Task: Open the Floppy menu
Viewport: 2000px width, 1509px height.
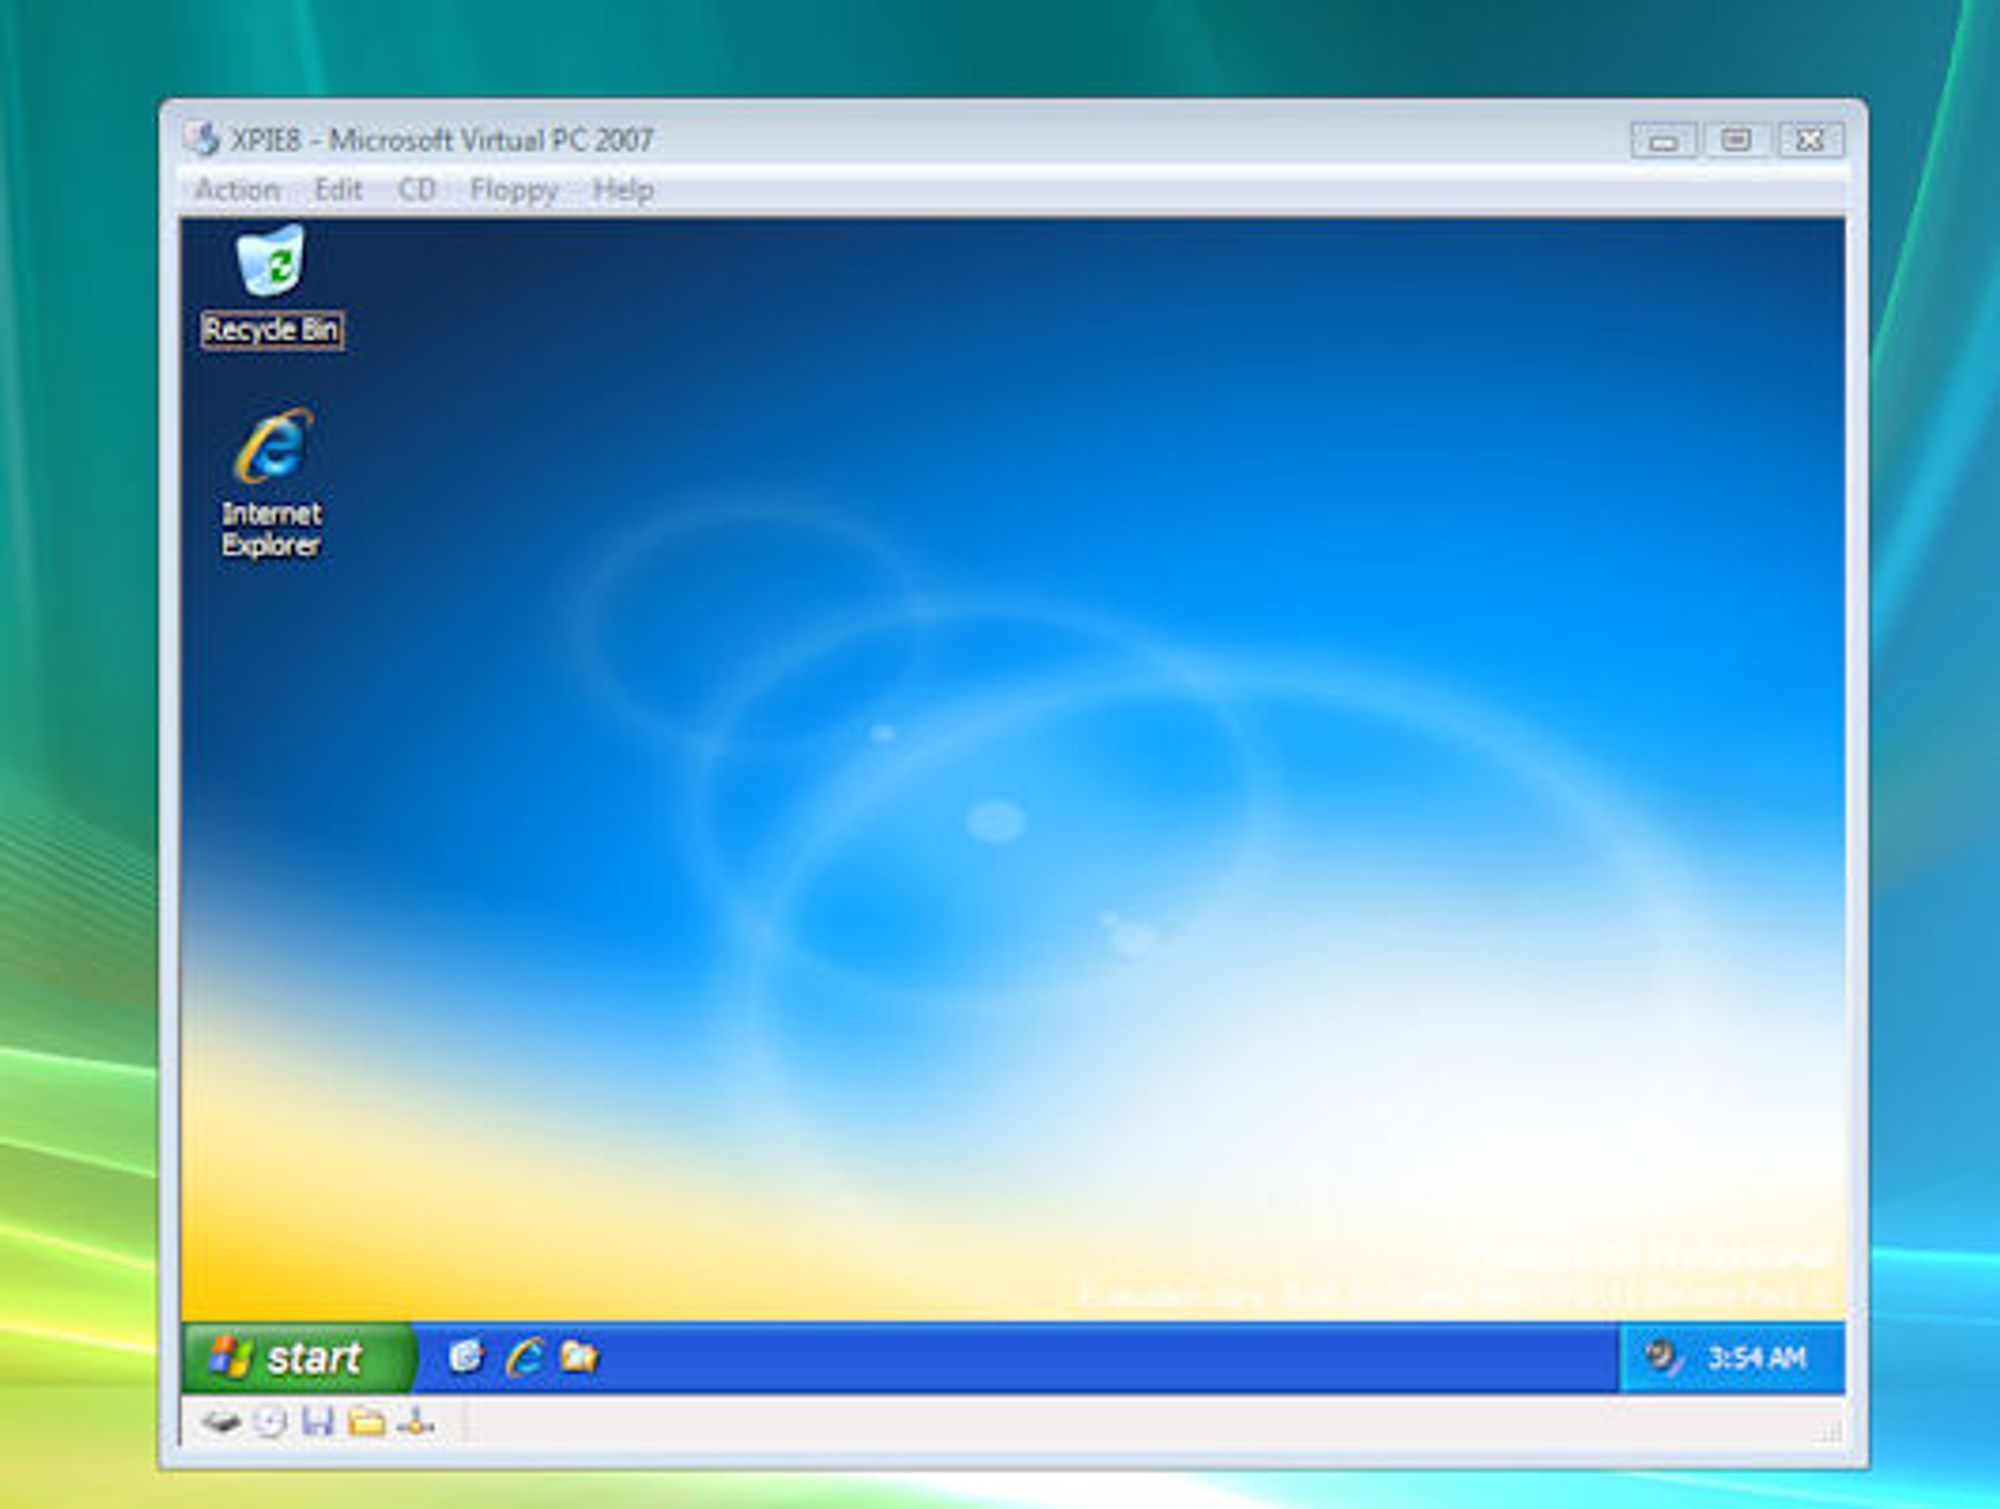Action: point(514,190)
